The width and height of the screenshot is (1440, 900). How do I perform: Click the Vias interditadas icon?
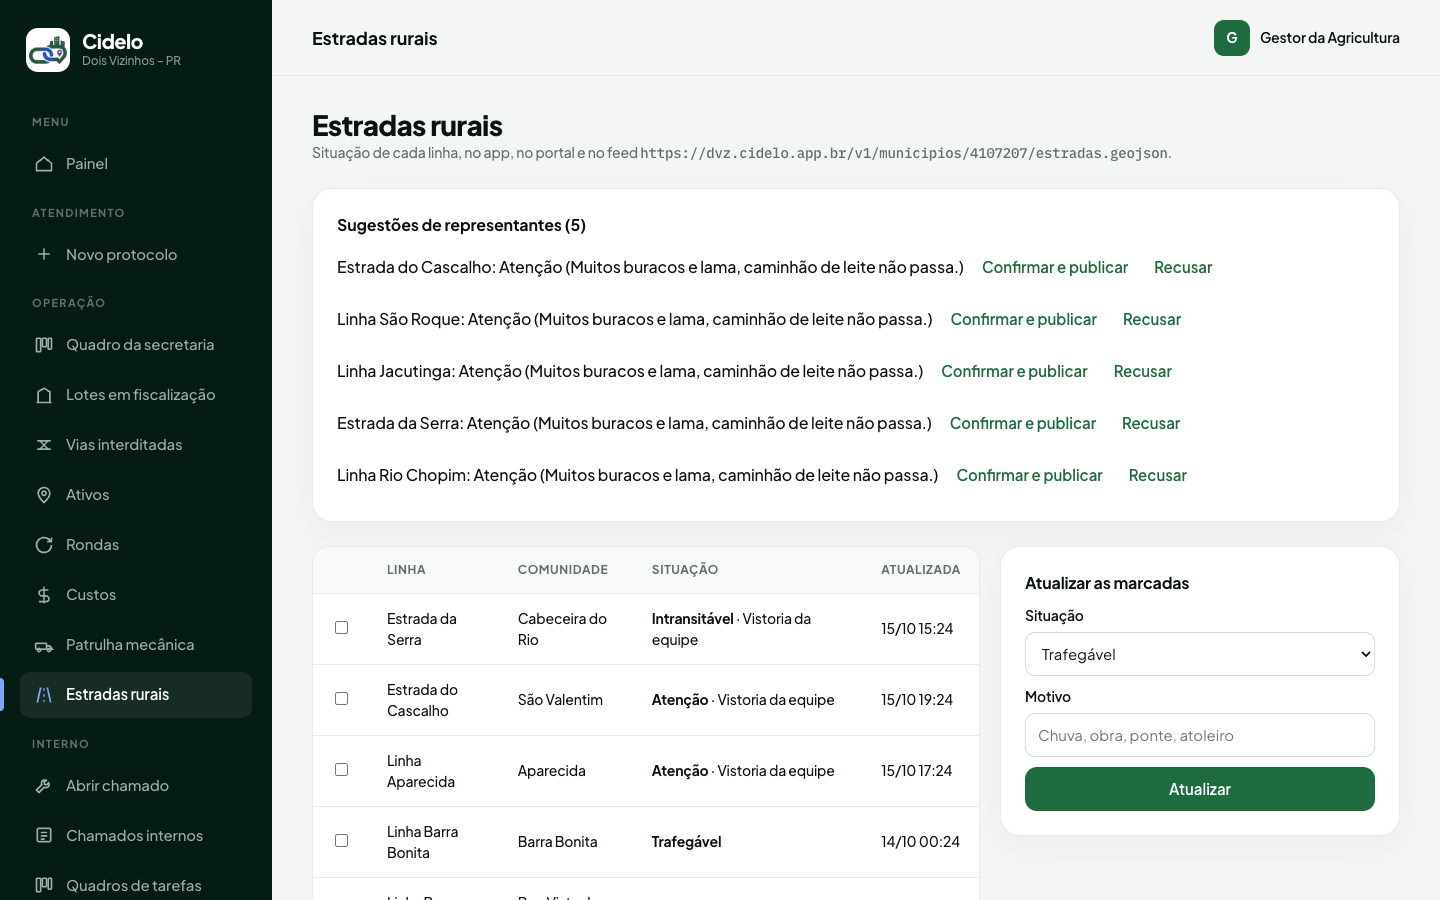(44, 445)
